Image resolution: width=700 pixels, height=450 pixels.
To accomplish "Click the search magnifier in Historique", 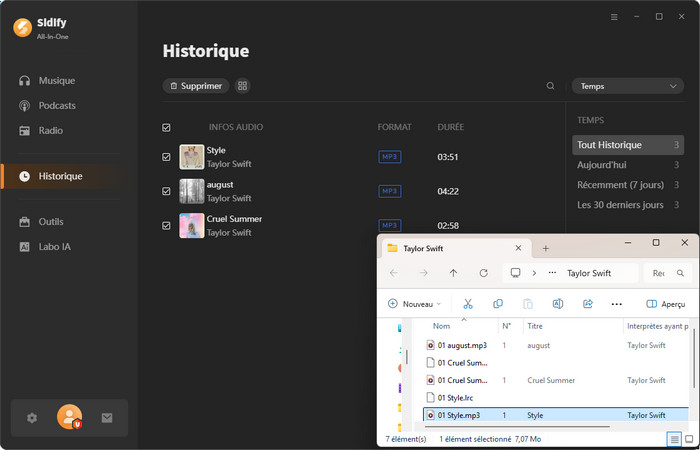I will 550,86.
